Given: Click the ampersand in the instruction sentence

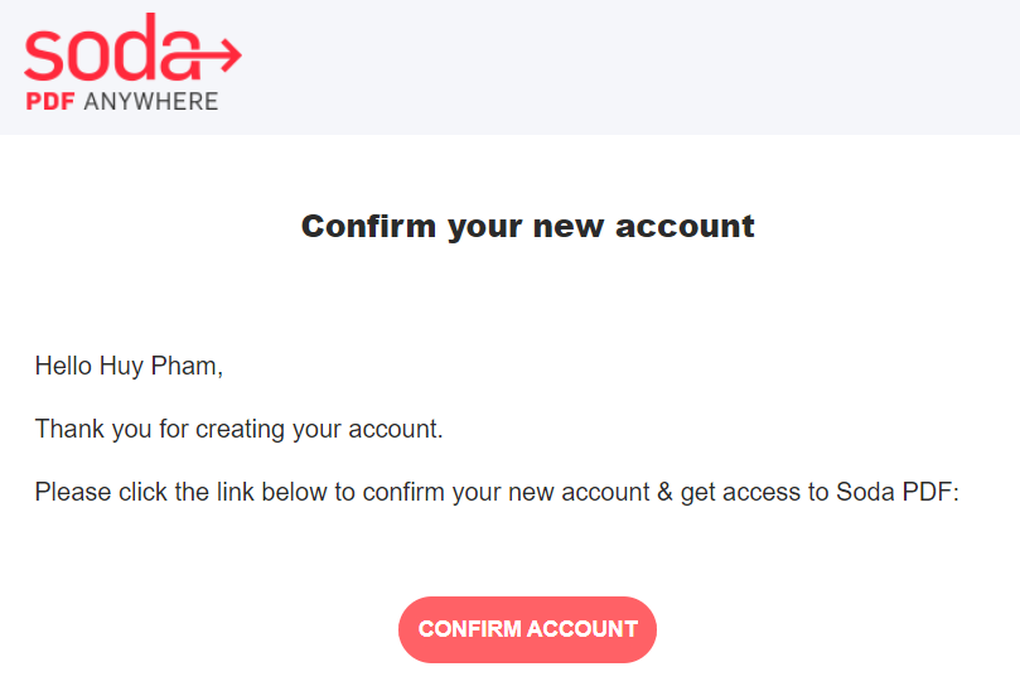Looking at the screenshot, I should [x=665, y=492].
